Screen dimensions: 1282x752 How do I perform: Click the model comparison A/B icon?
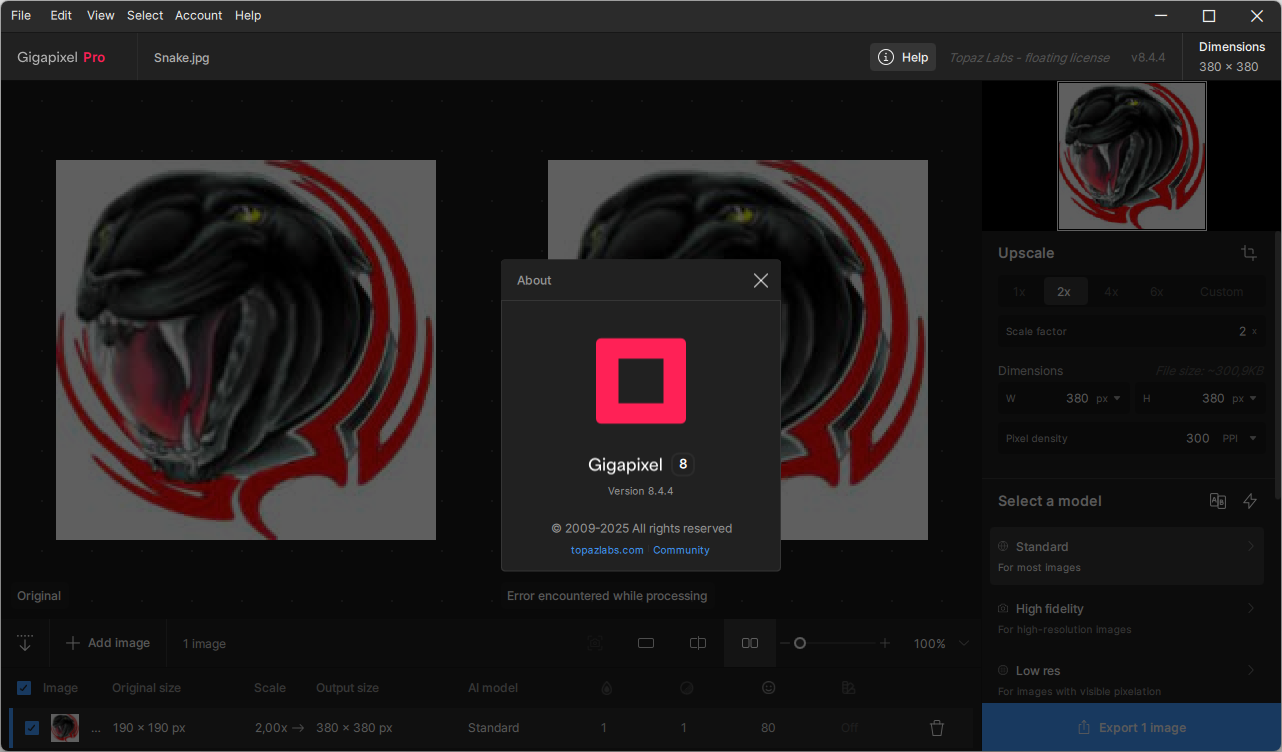click(x=1217, y=501)
